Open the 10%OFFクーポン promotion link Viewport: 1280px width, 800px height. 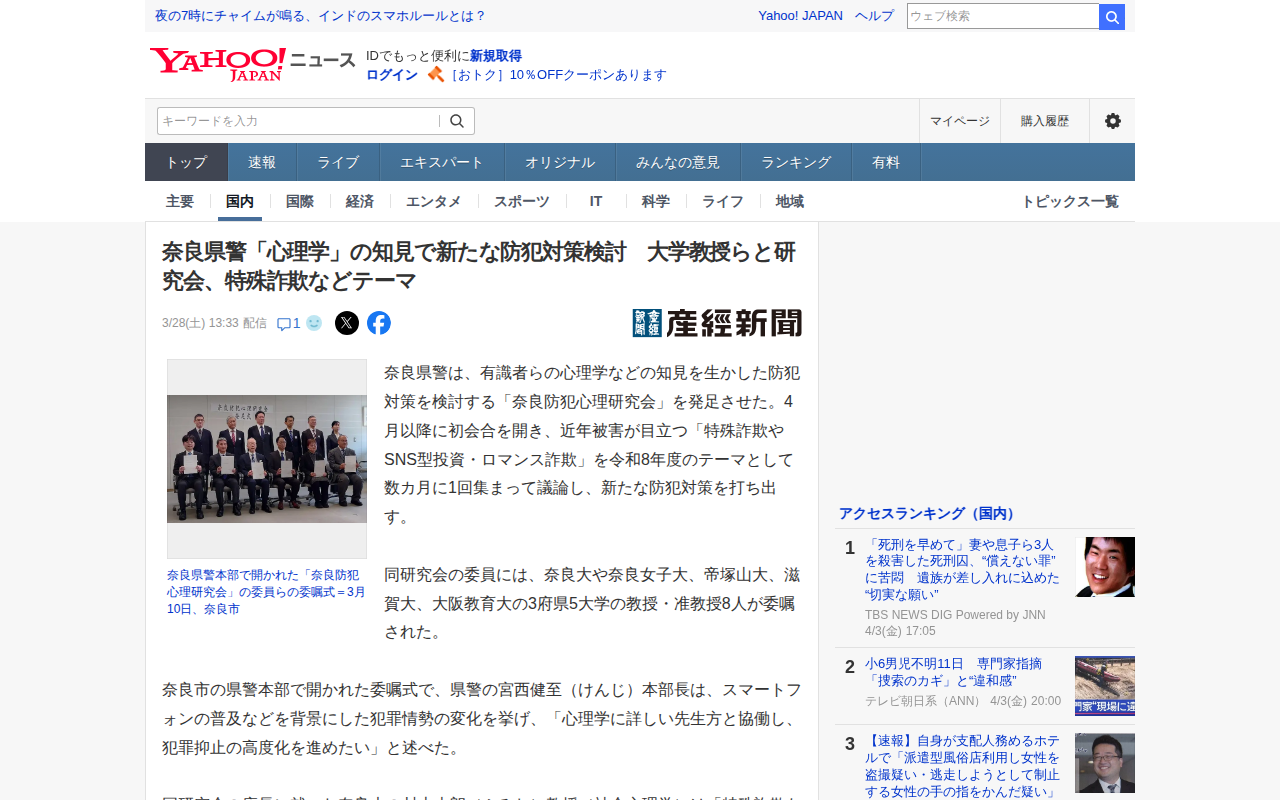pyautogui.click(x=558, y=75)
